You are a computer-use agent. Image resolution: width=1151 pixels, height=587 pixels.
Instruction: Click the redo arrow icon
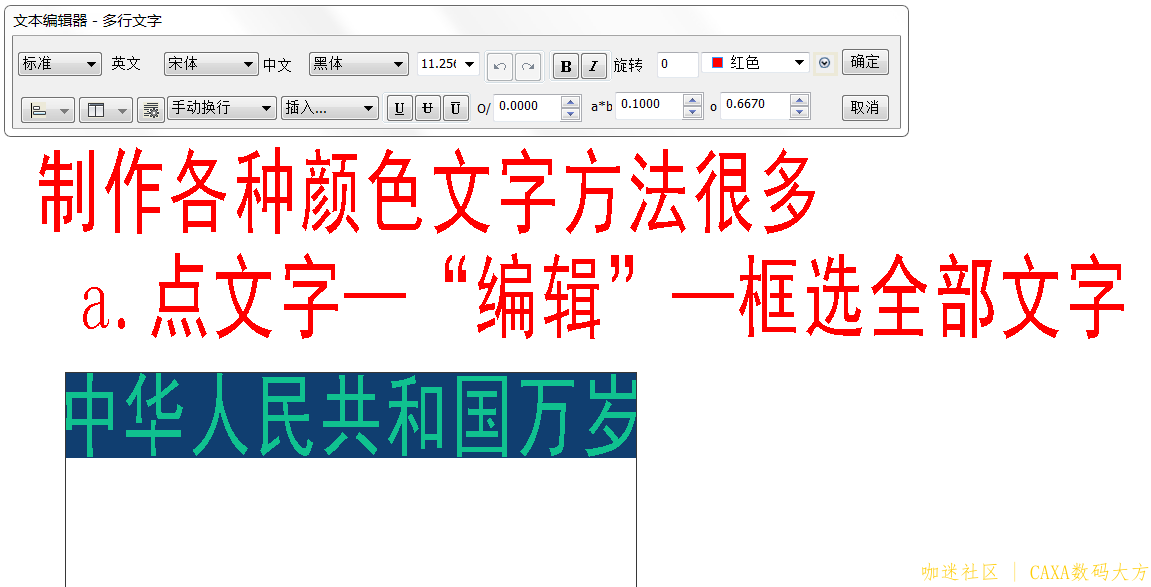527,66
